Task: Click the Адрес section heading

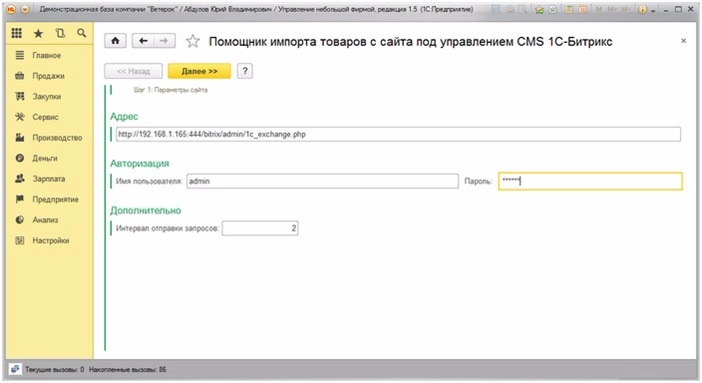Action: pos(124,116)
